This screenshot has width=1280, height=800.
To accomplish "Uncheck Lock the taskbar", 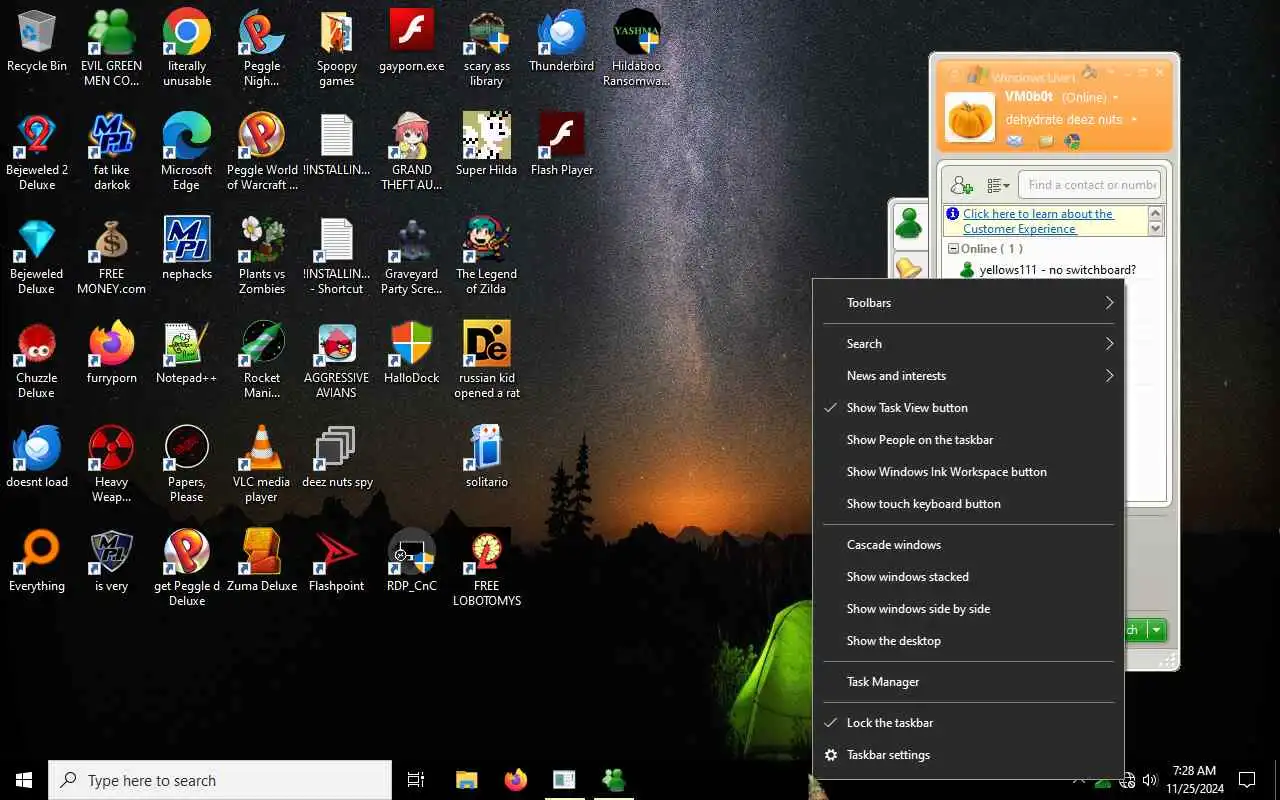I will [968, 723].
